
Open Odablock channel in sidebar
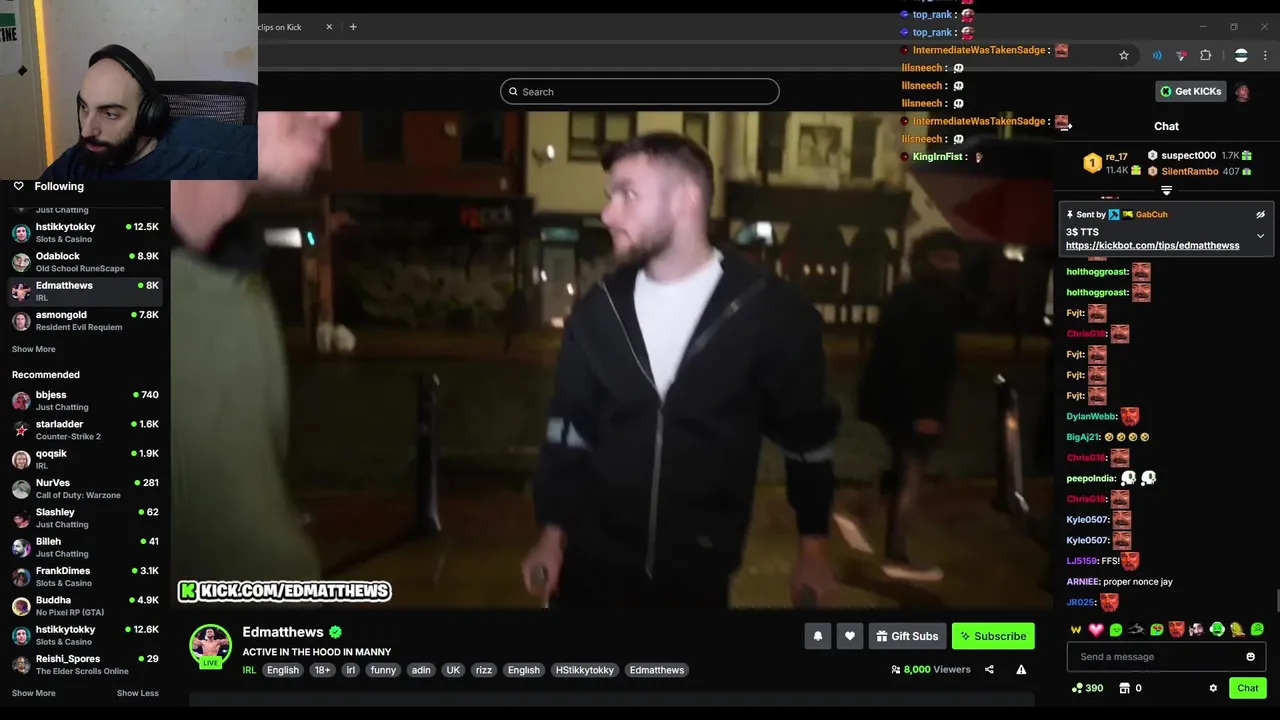tap(85, 262)
